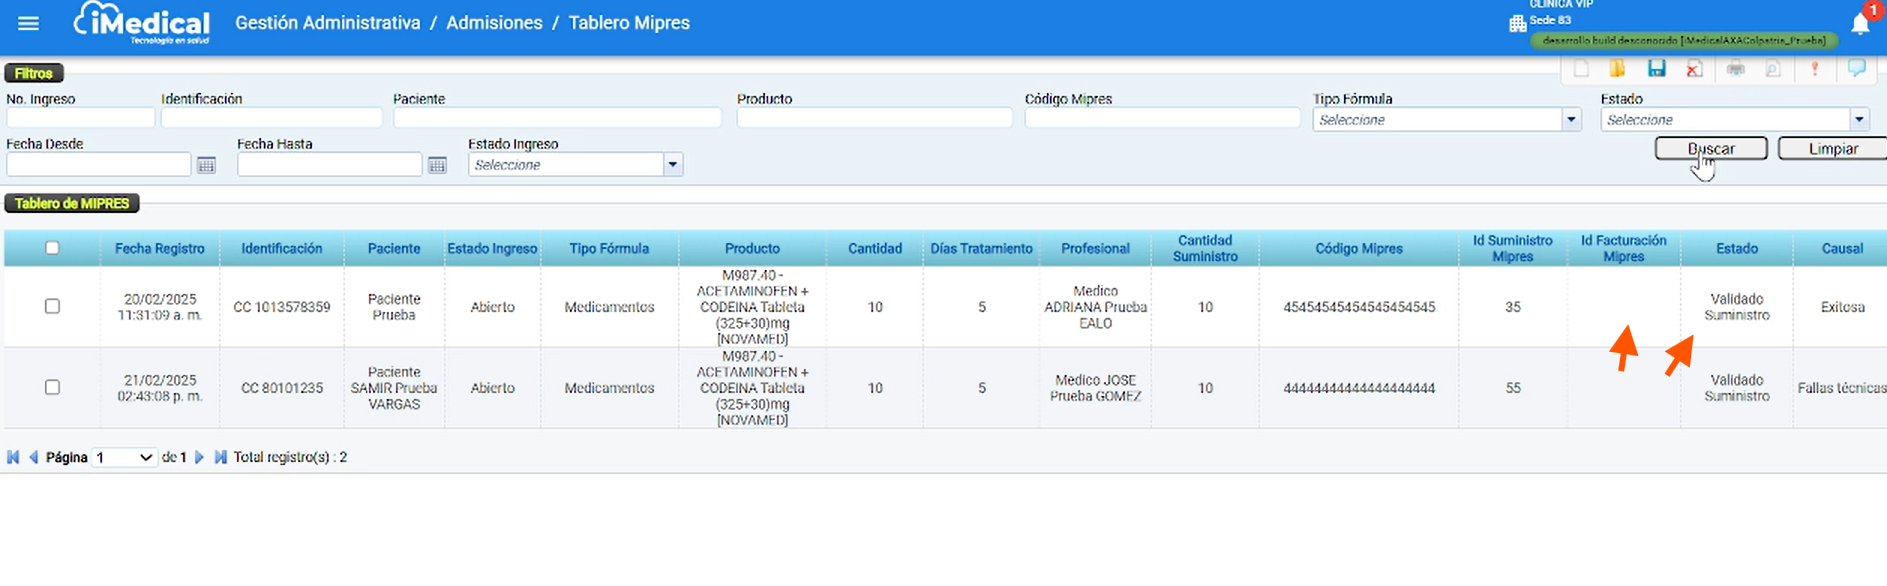Check the row for CC 1013578359
The height and width of the screenshot is (586, 1887).
[x=52, y=306]
